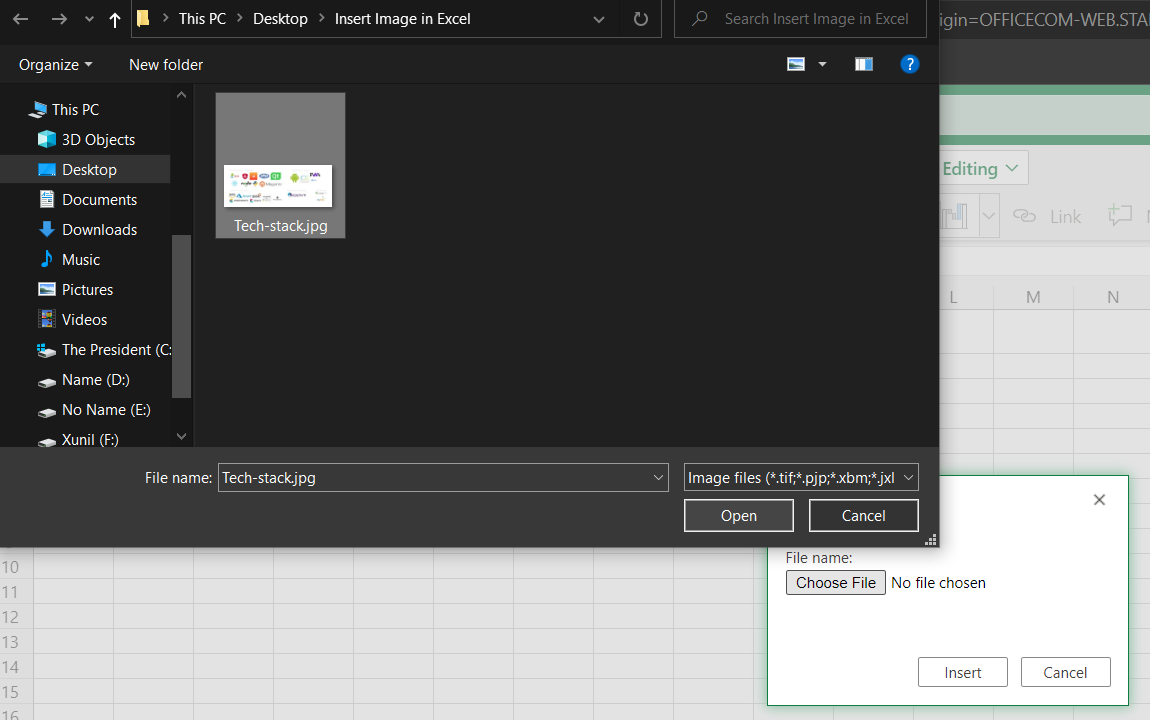Click the folder icon in address bar
The image size is (1150, 720).
[x=144, y=18]
